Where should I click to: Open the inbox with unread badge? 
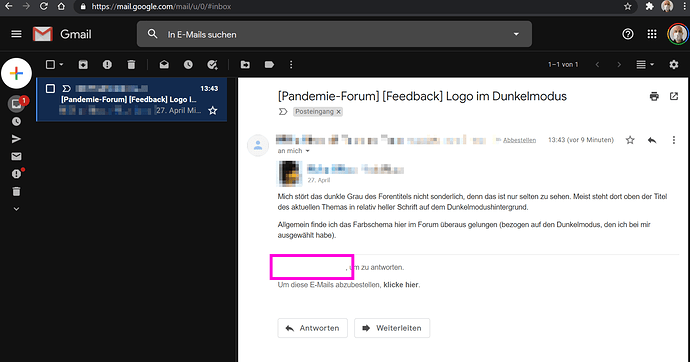pyautogui.click(x=17, y=103)
